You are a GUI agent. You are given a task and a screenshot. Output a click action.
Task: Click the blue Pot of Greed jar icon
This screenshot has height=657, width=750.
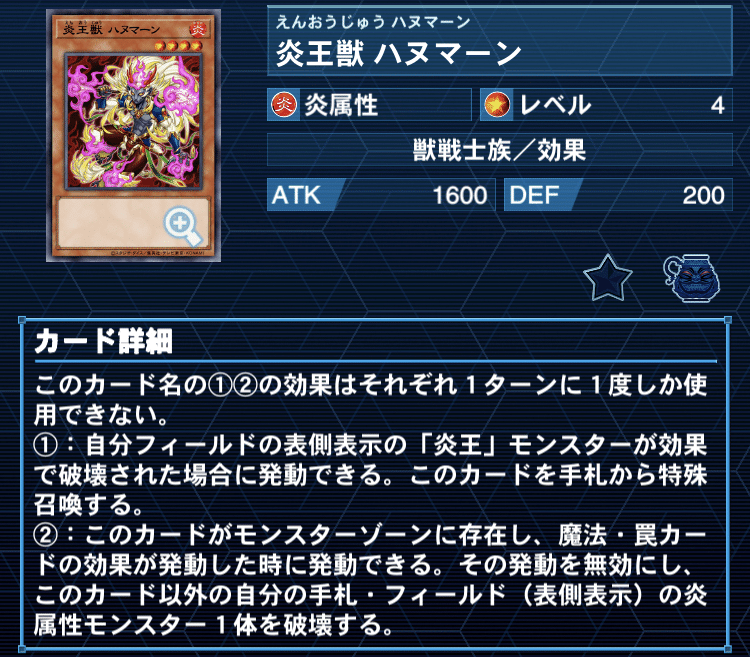click(x=692, y=278)
